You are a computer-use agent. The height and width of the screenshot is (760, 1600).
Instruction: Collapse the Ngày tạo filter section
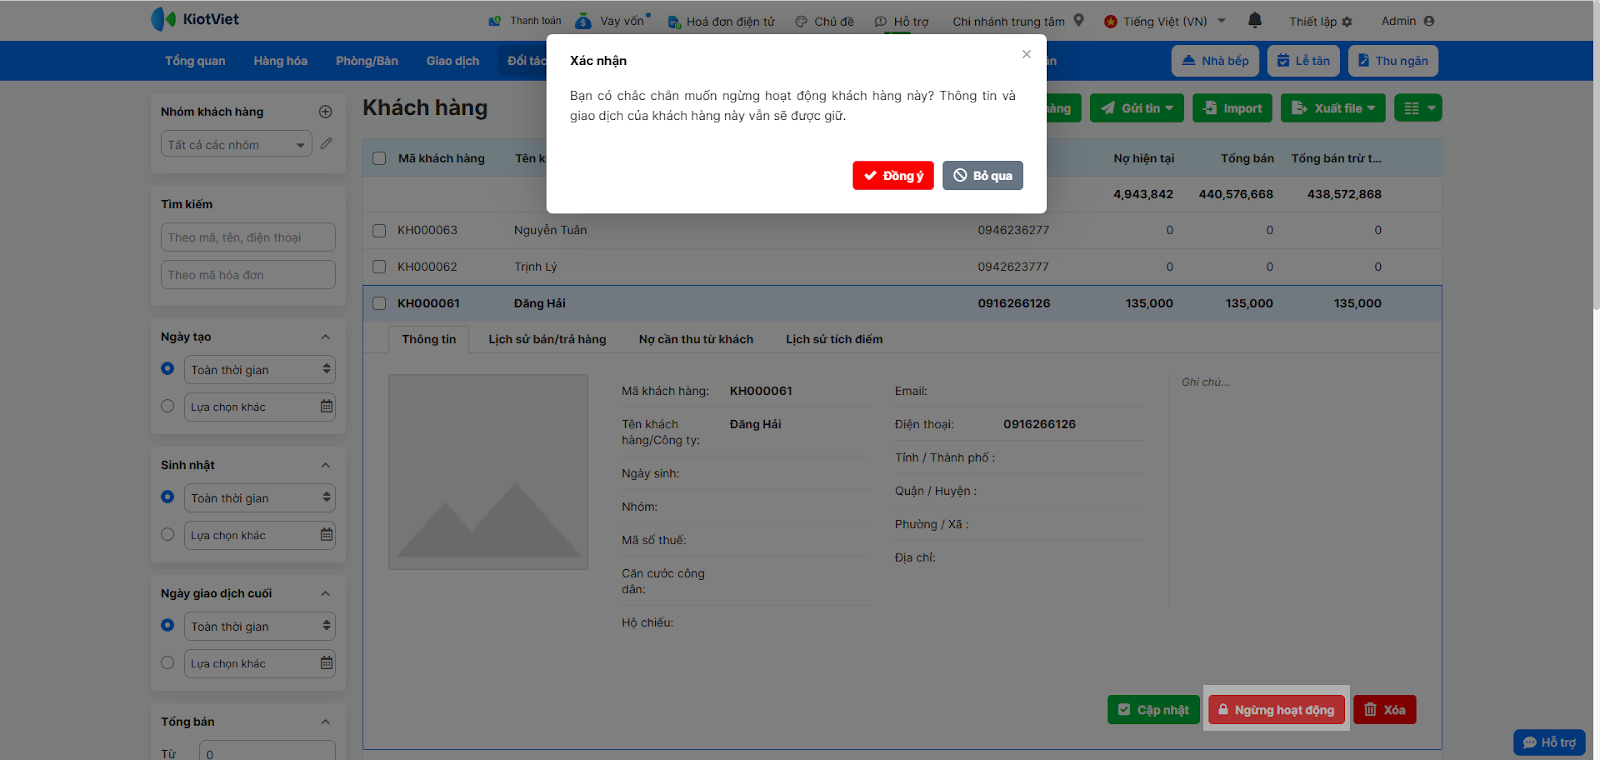[325, 337]
